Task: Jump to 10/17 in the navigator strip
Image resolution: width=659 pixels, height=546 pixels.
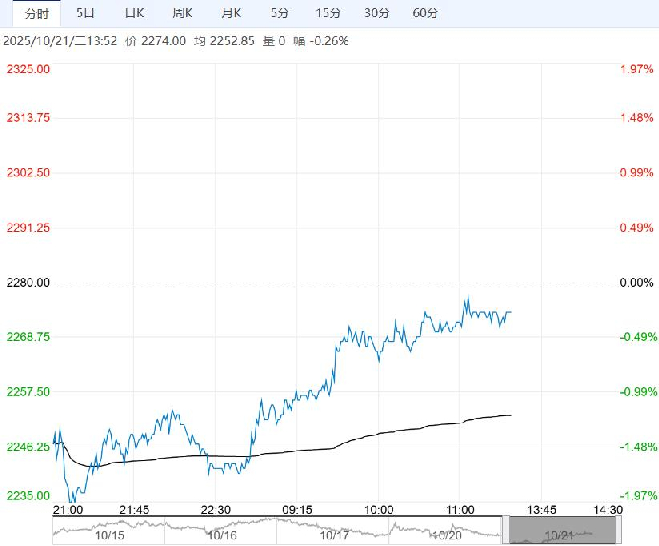Action: click(333, 535)
